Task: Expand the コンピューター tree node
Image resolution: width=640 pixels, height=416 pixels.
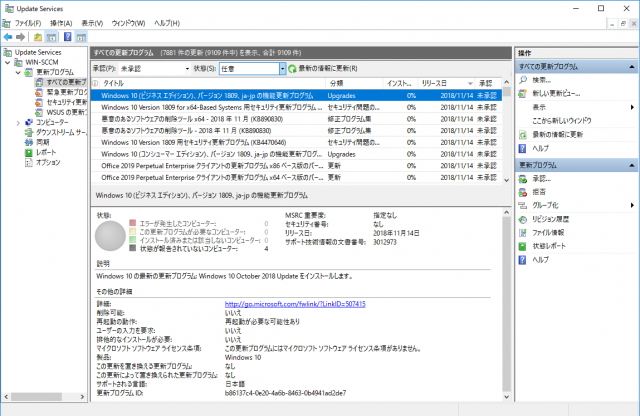Action: 18,122
